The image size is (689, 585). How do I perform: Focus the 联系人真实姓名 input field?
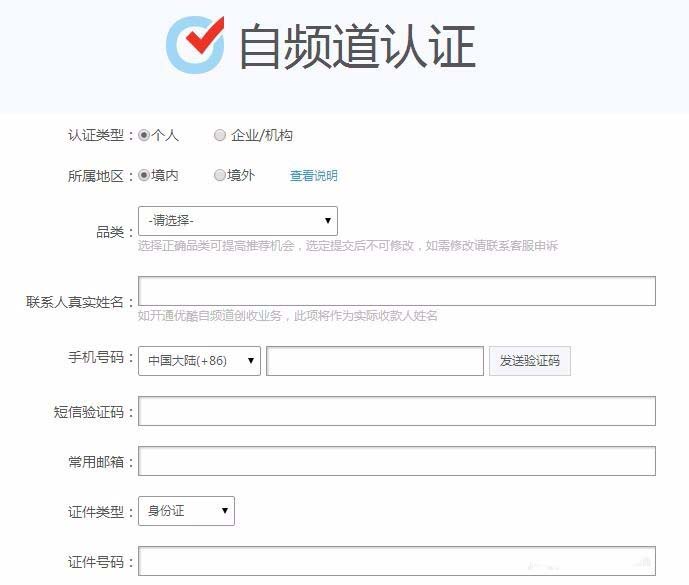click(397, 291)
